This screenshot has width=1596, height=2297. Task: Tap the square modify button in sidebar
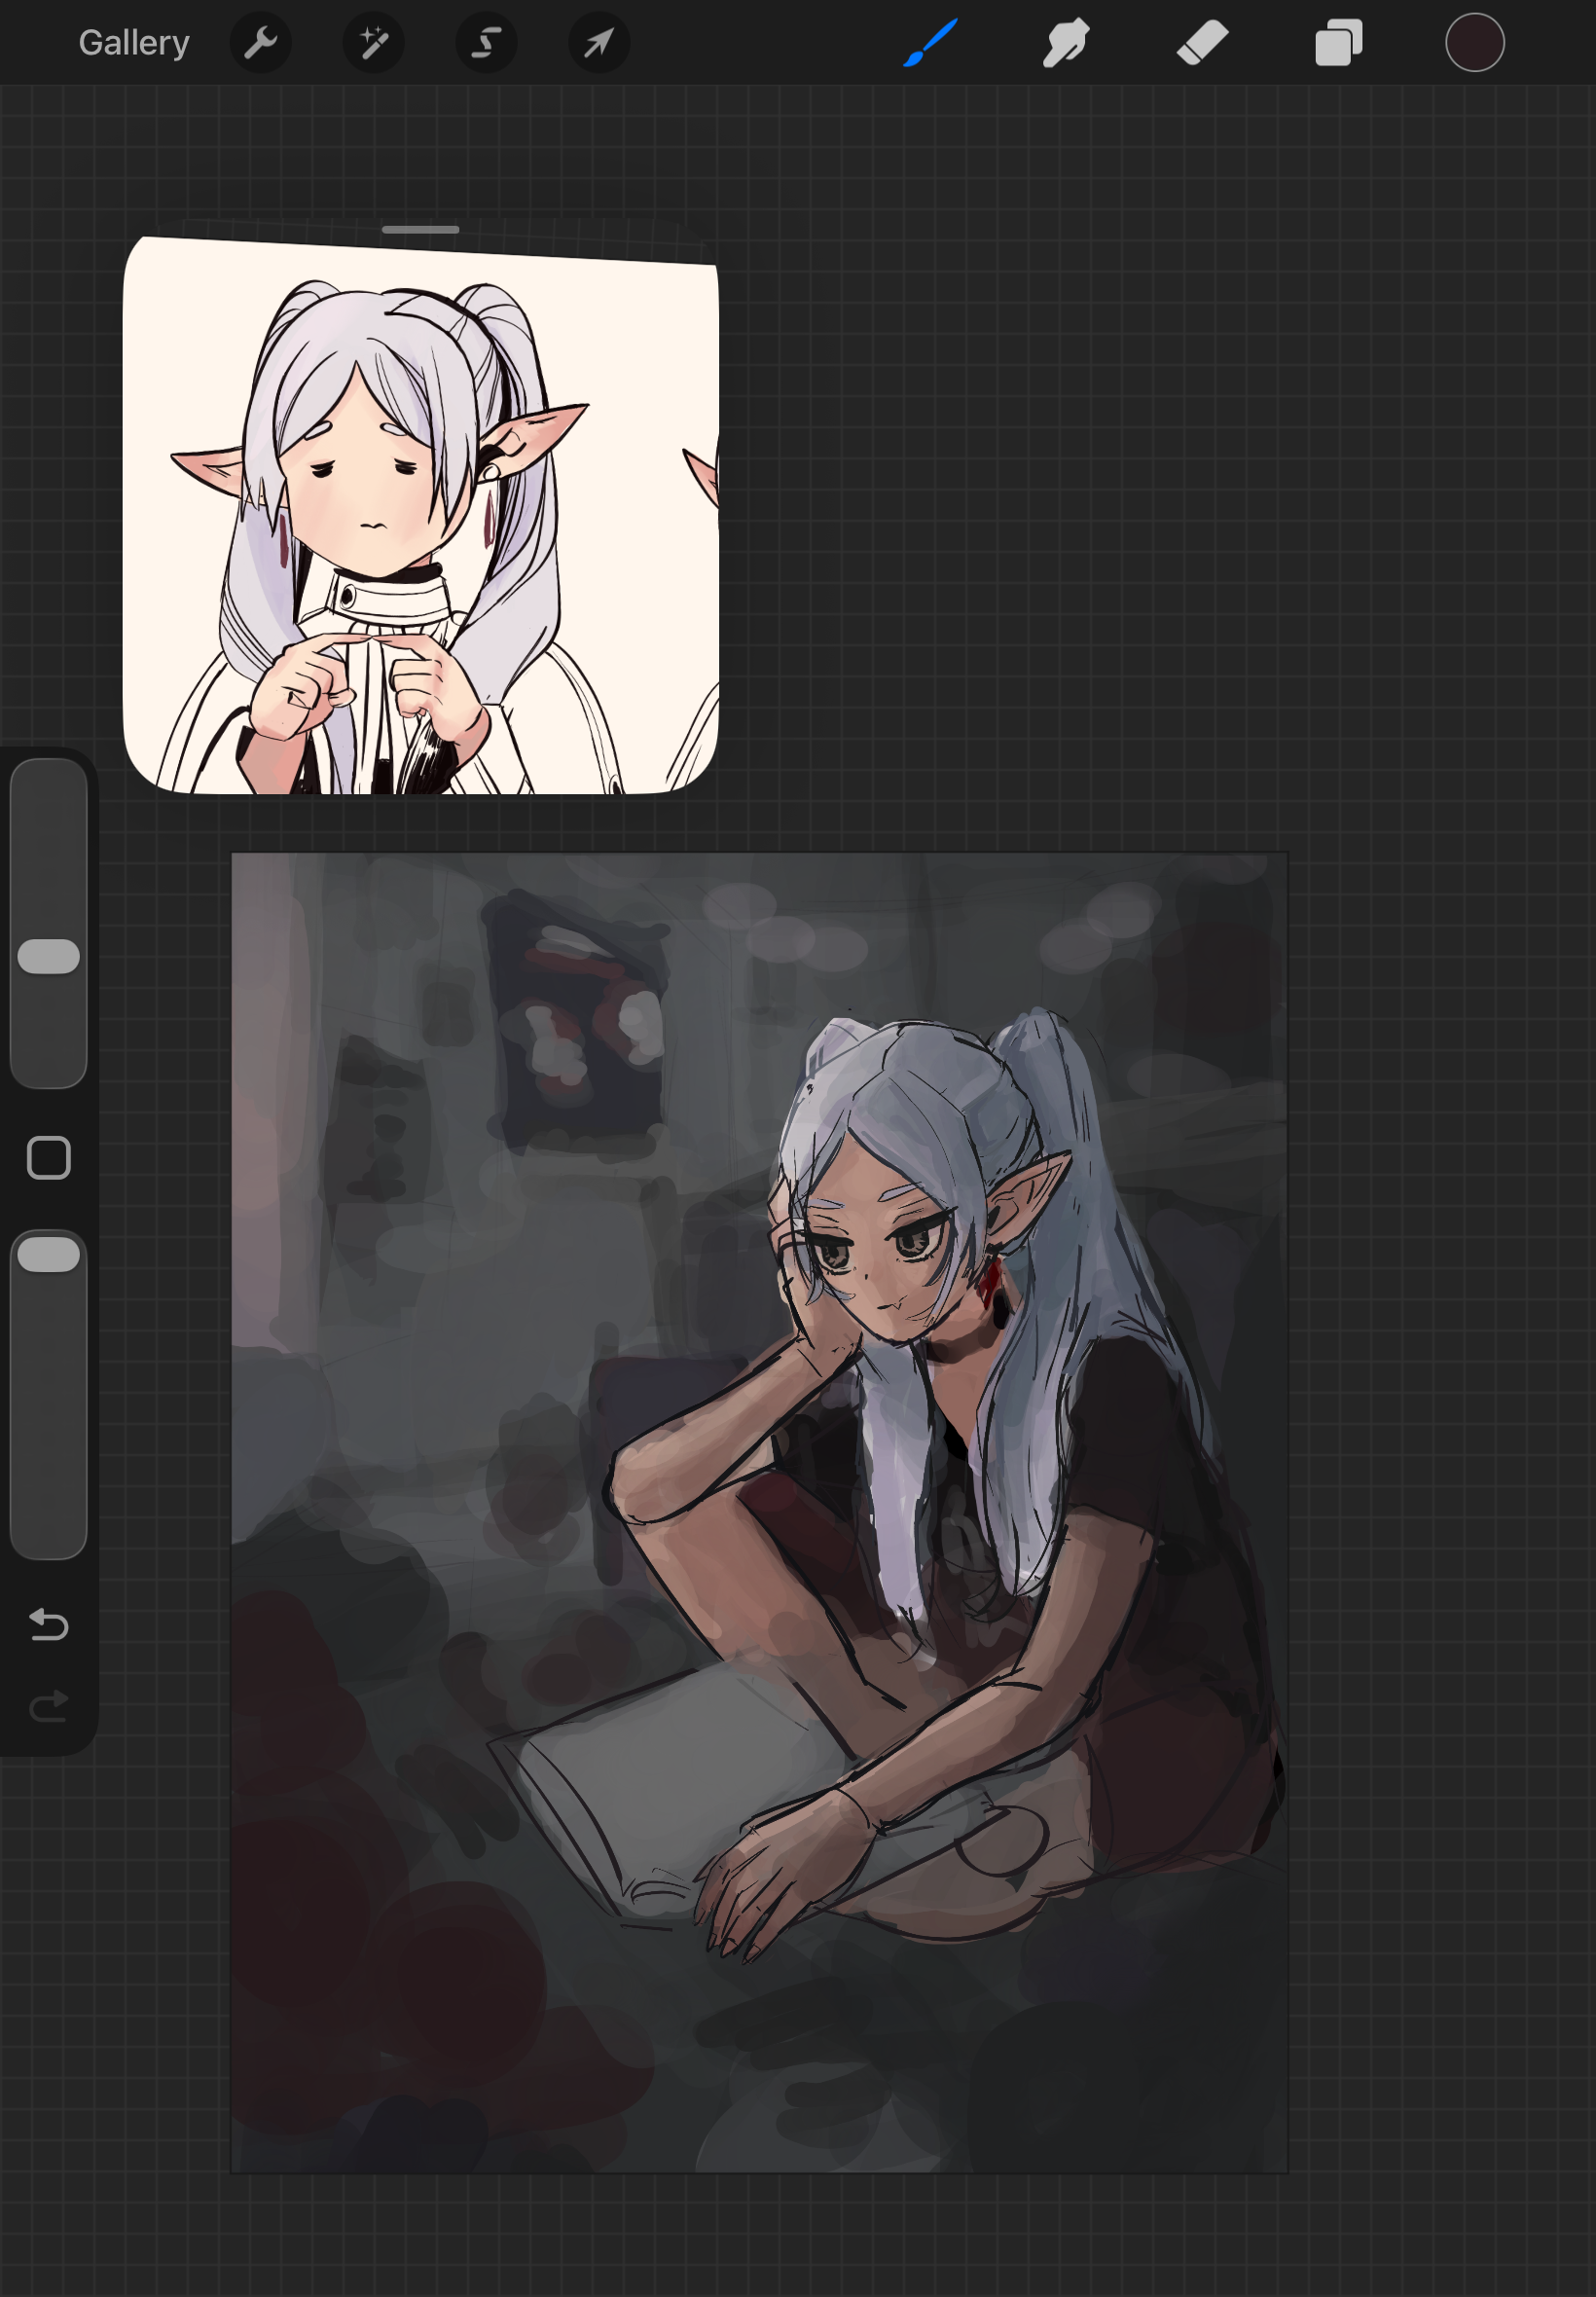pyautogui.click(x=49, y=1158)
